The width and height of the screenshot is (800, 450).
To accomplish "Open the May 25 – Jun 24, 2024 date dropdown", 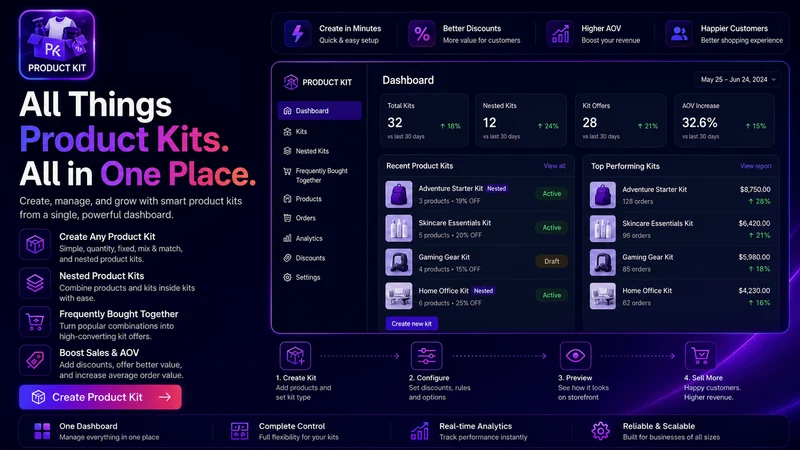I will point(737,80).
